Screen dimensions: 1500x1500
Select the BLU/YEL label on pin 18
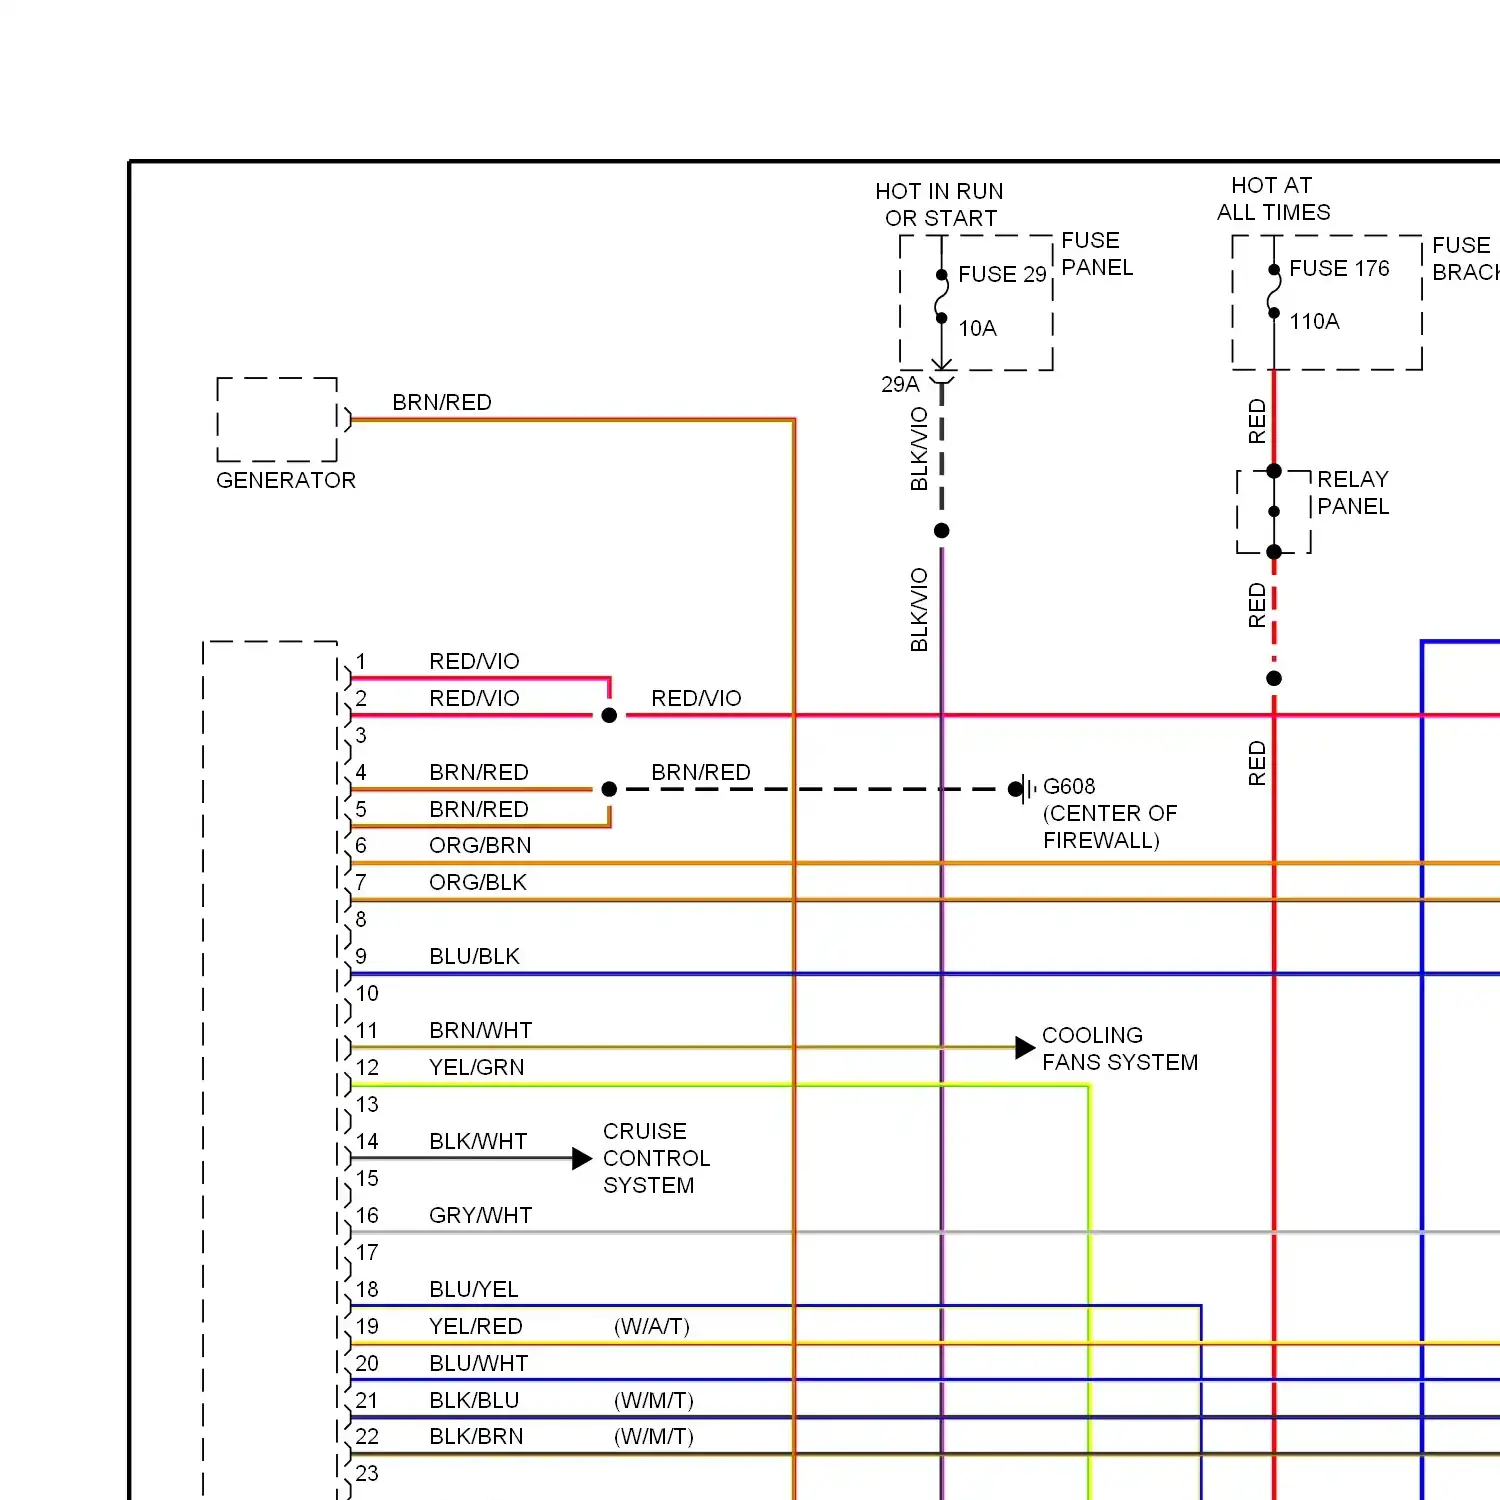coord(474,1289)
